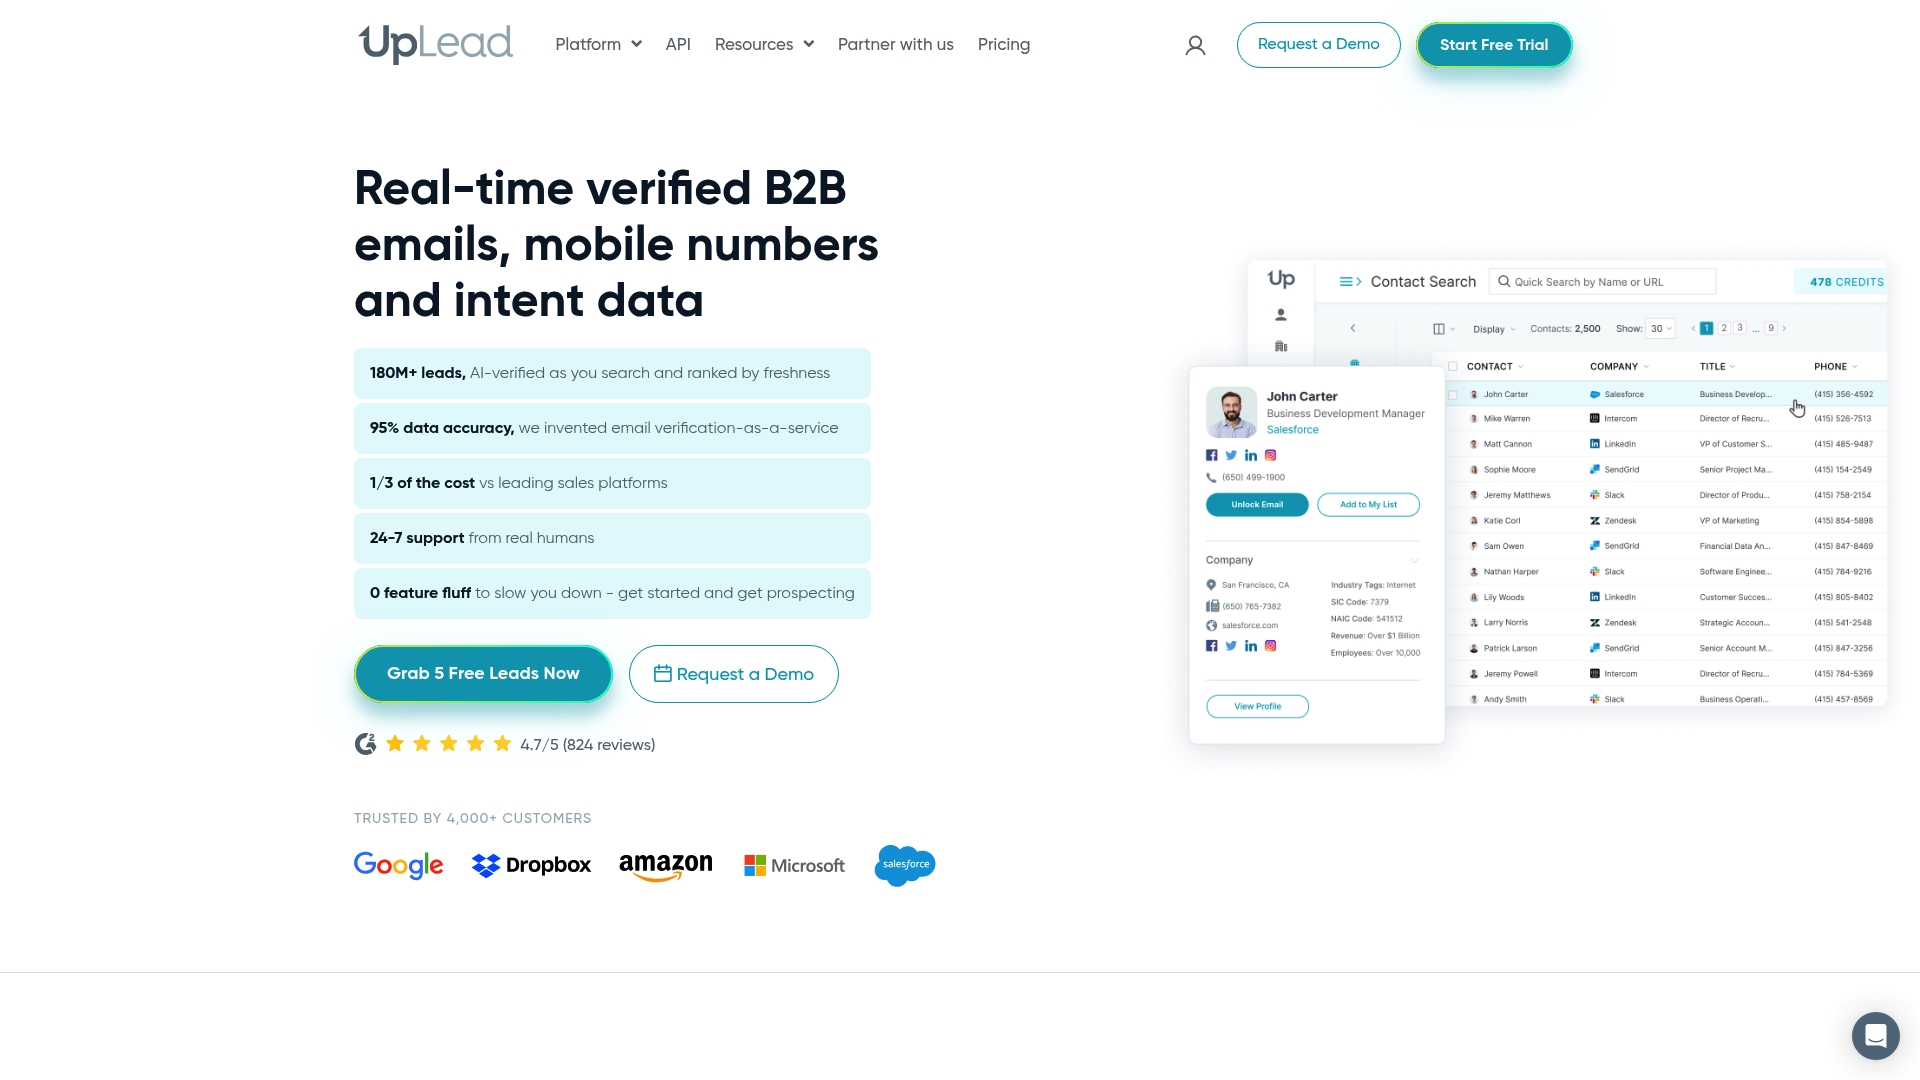Viewport: 1920px width, 1080px height.
Task: Open the Show 30 results dropdown
Action: [x=1660, y=328]
